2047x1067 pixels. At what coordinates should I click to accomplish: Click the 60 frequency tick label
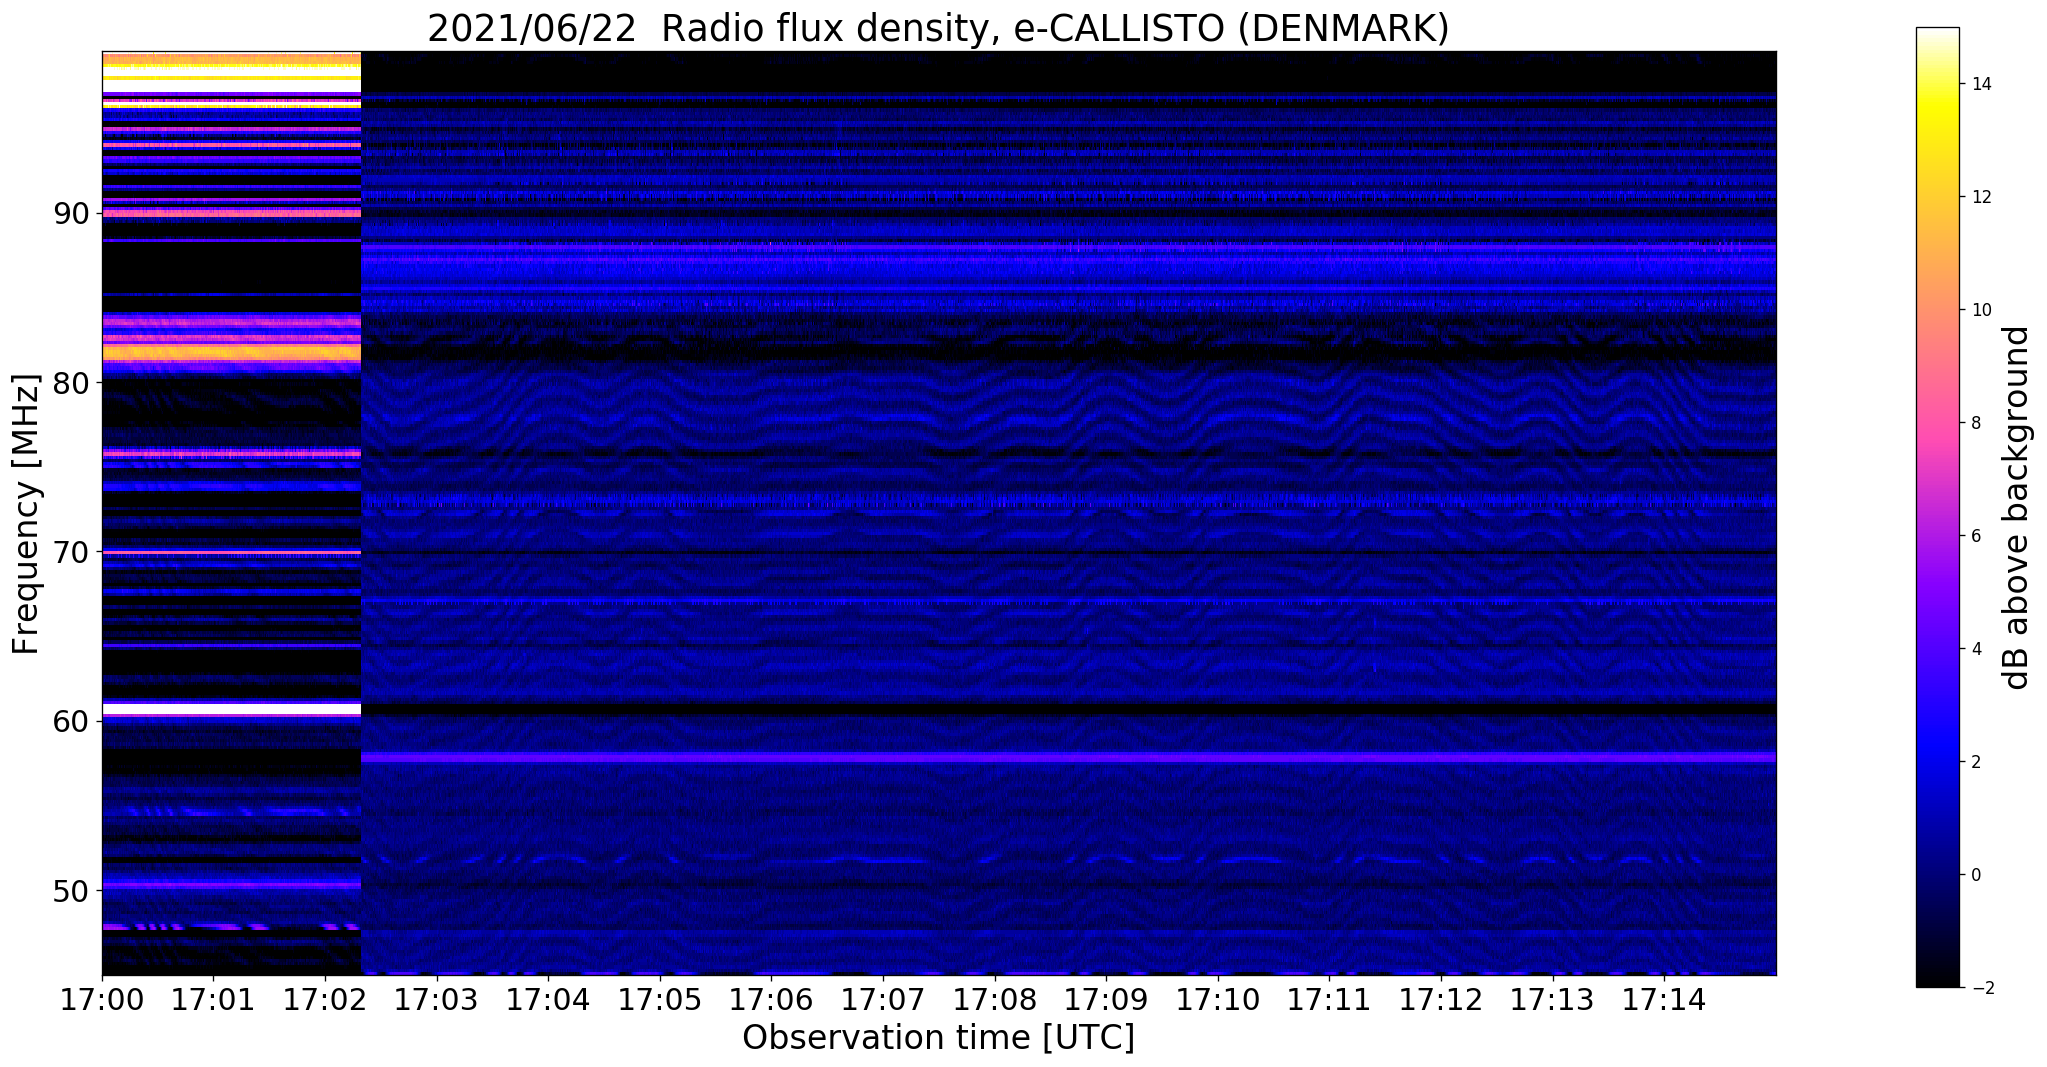tap(74, 721)
